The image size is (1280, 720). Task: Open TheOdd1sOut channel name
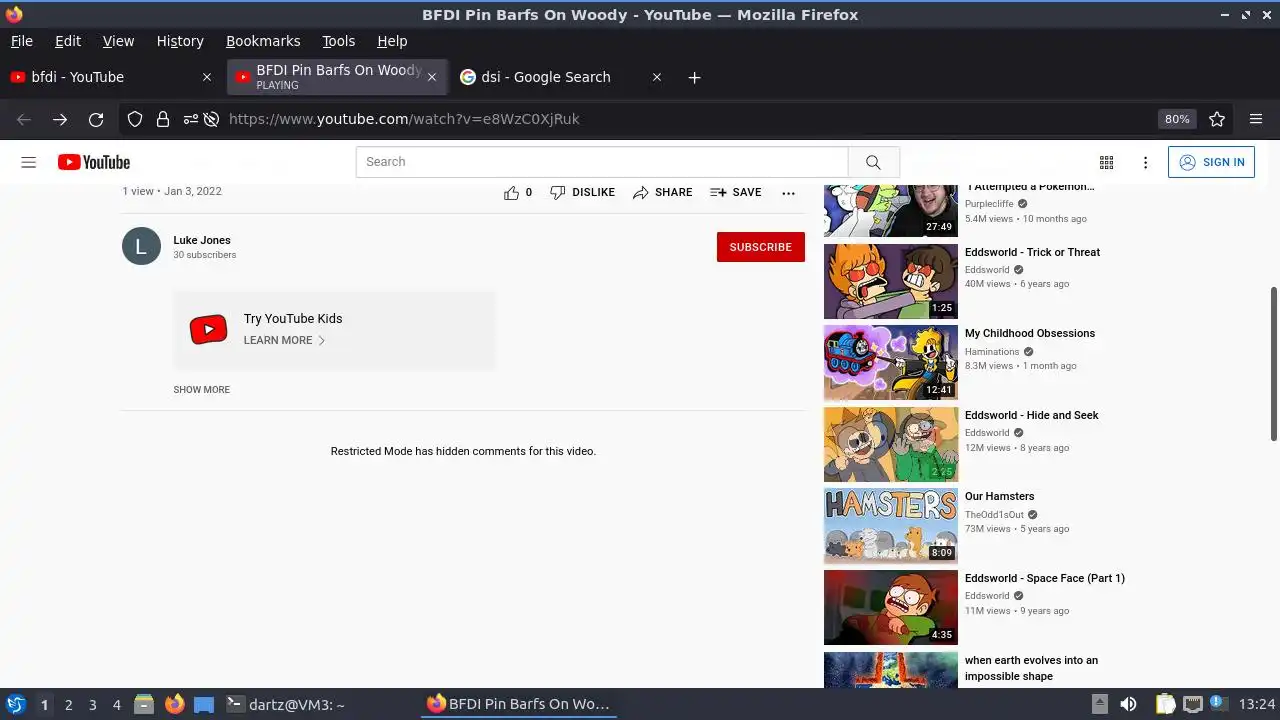click(994, 515)
